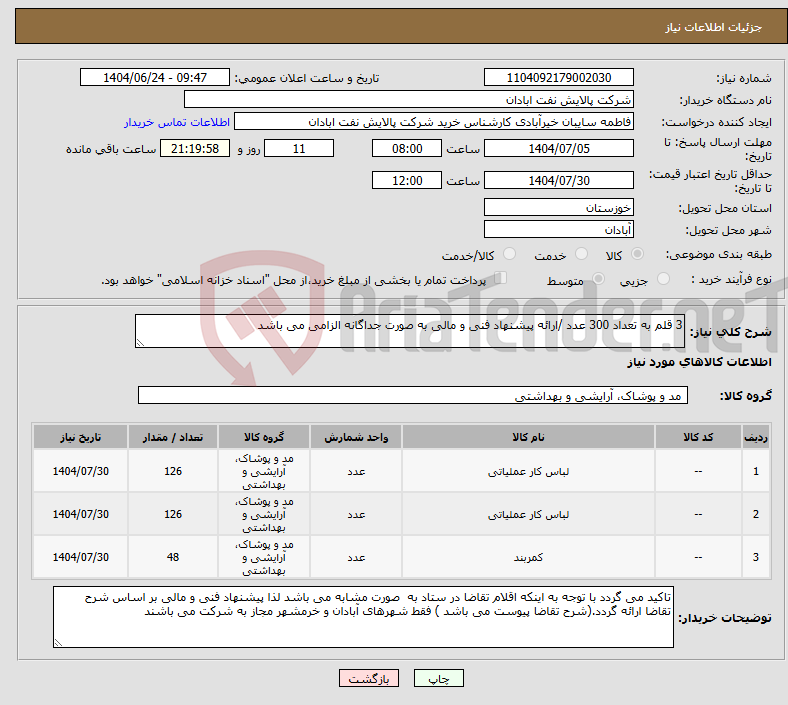Click the ردیف column header
Screen dimensions: 788x705
coord(756,437)
